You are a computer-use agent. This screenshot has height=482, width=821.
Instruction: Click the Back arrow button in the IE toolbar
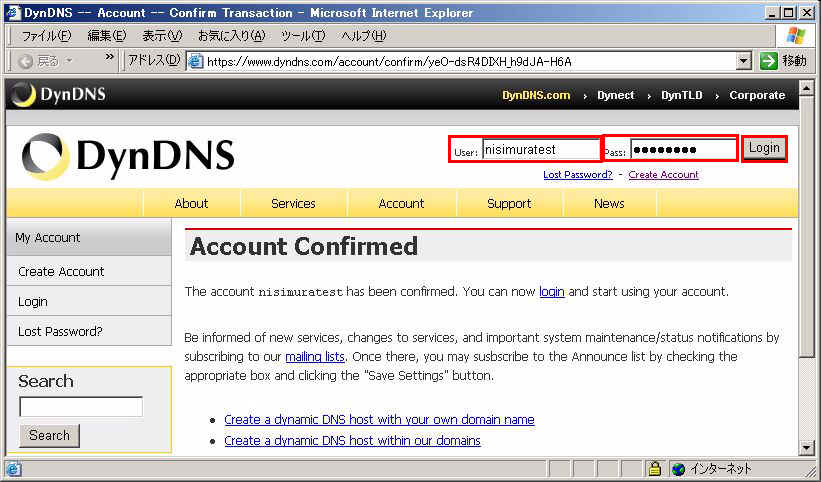(25, 62)
